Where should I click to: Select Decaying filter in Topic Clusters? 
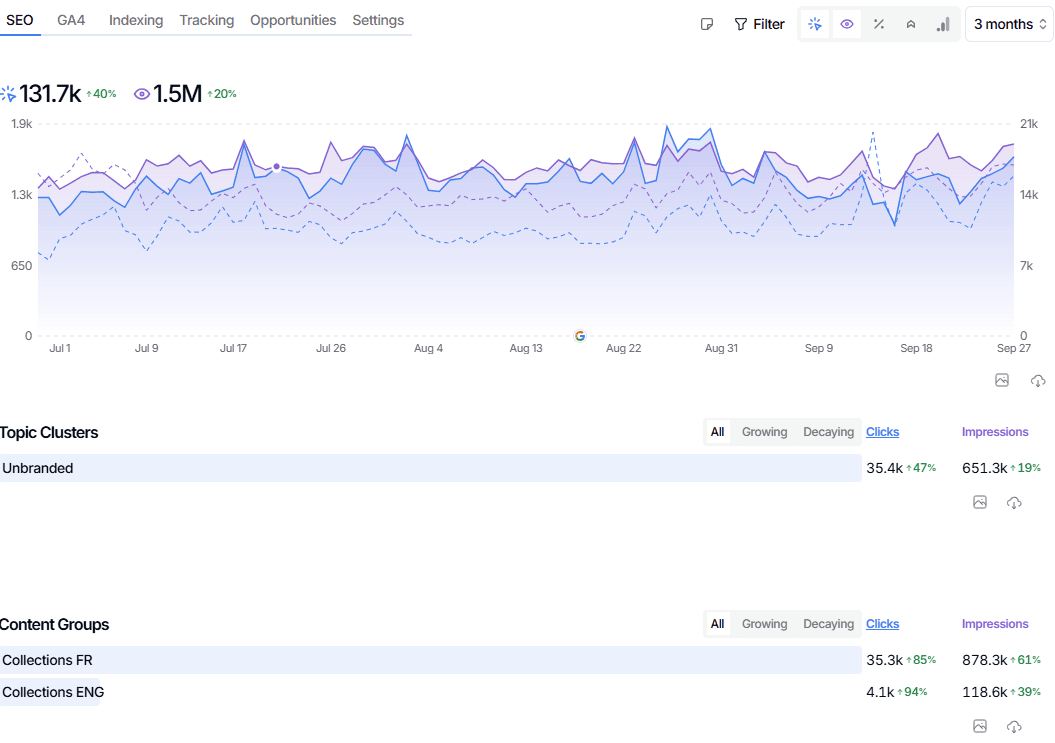click(x=828, y=432)
